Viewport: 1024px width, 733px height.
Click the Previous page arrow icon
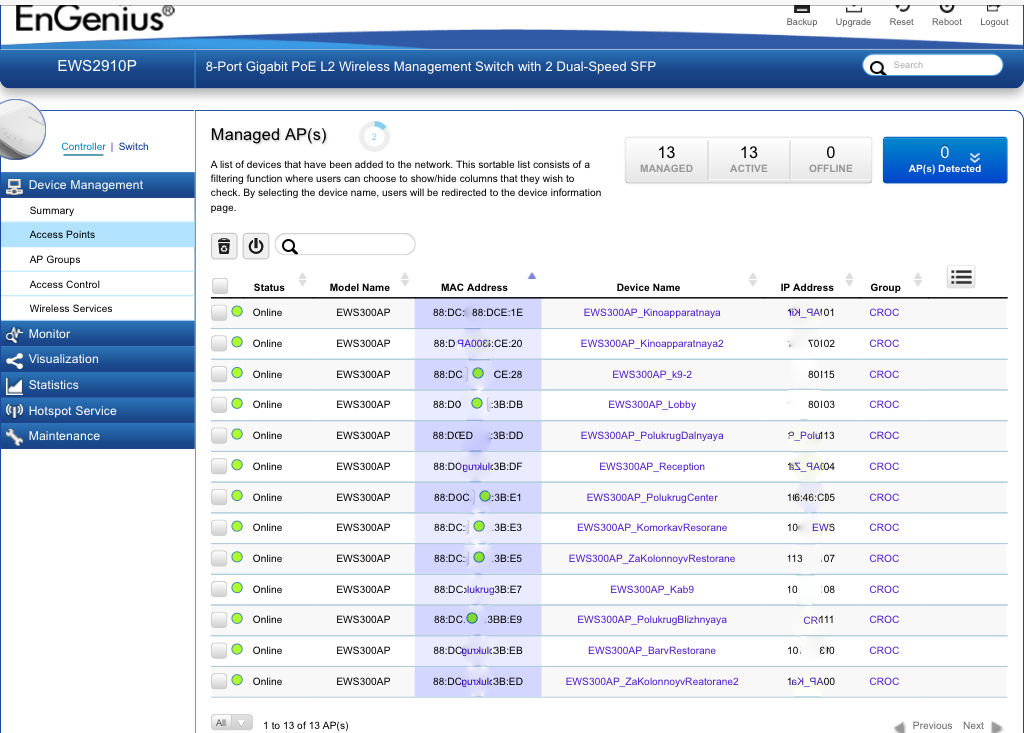(900, 726)
